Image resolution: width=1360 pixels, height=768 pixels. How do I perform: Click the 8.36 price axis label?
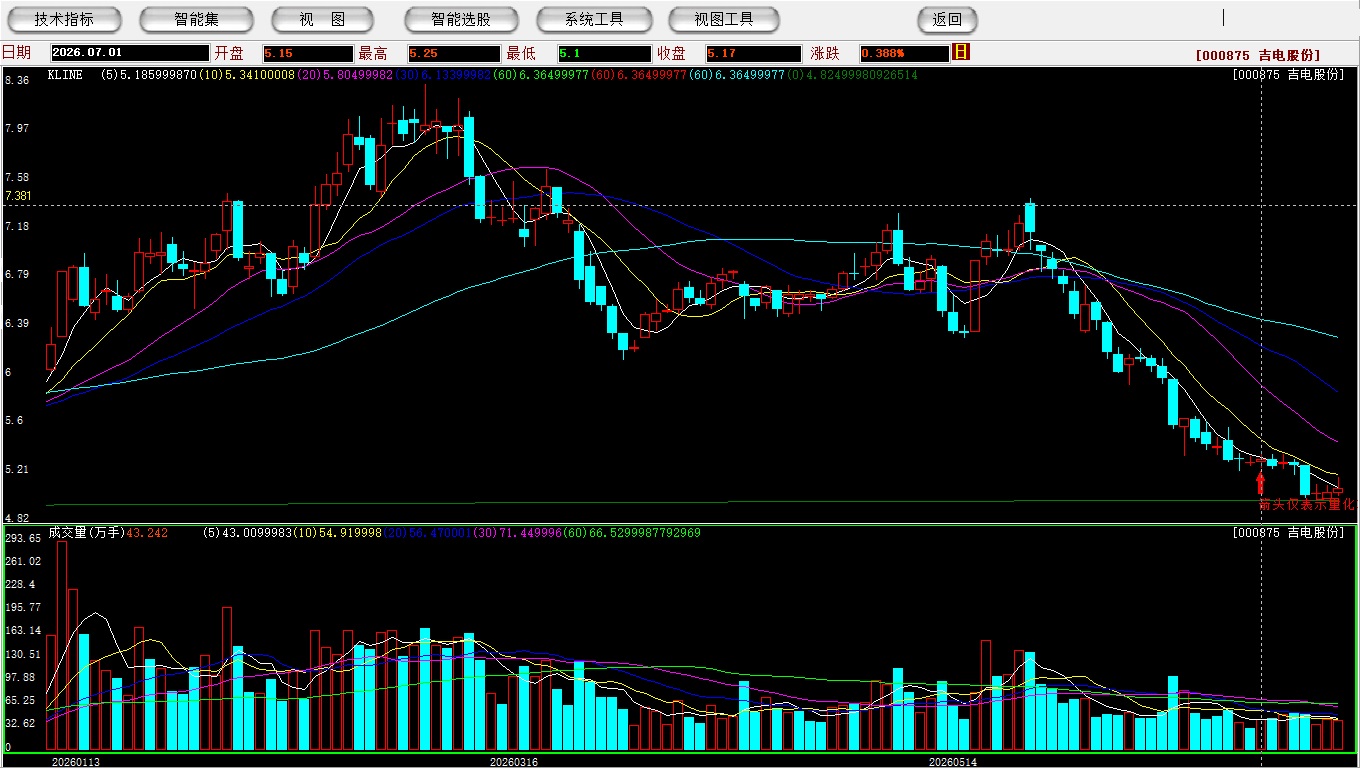pyautogui.click(x=17, y=80)
